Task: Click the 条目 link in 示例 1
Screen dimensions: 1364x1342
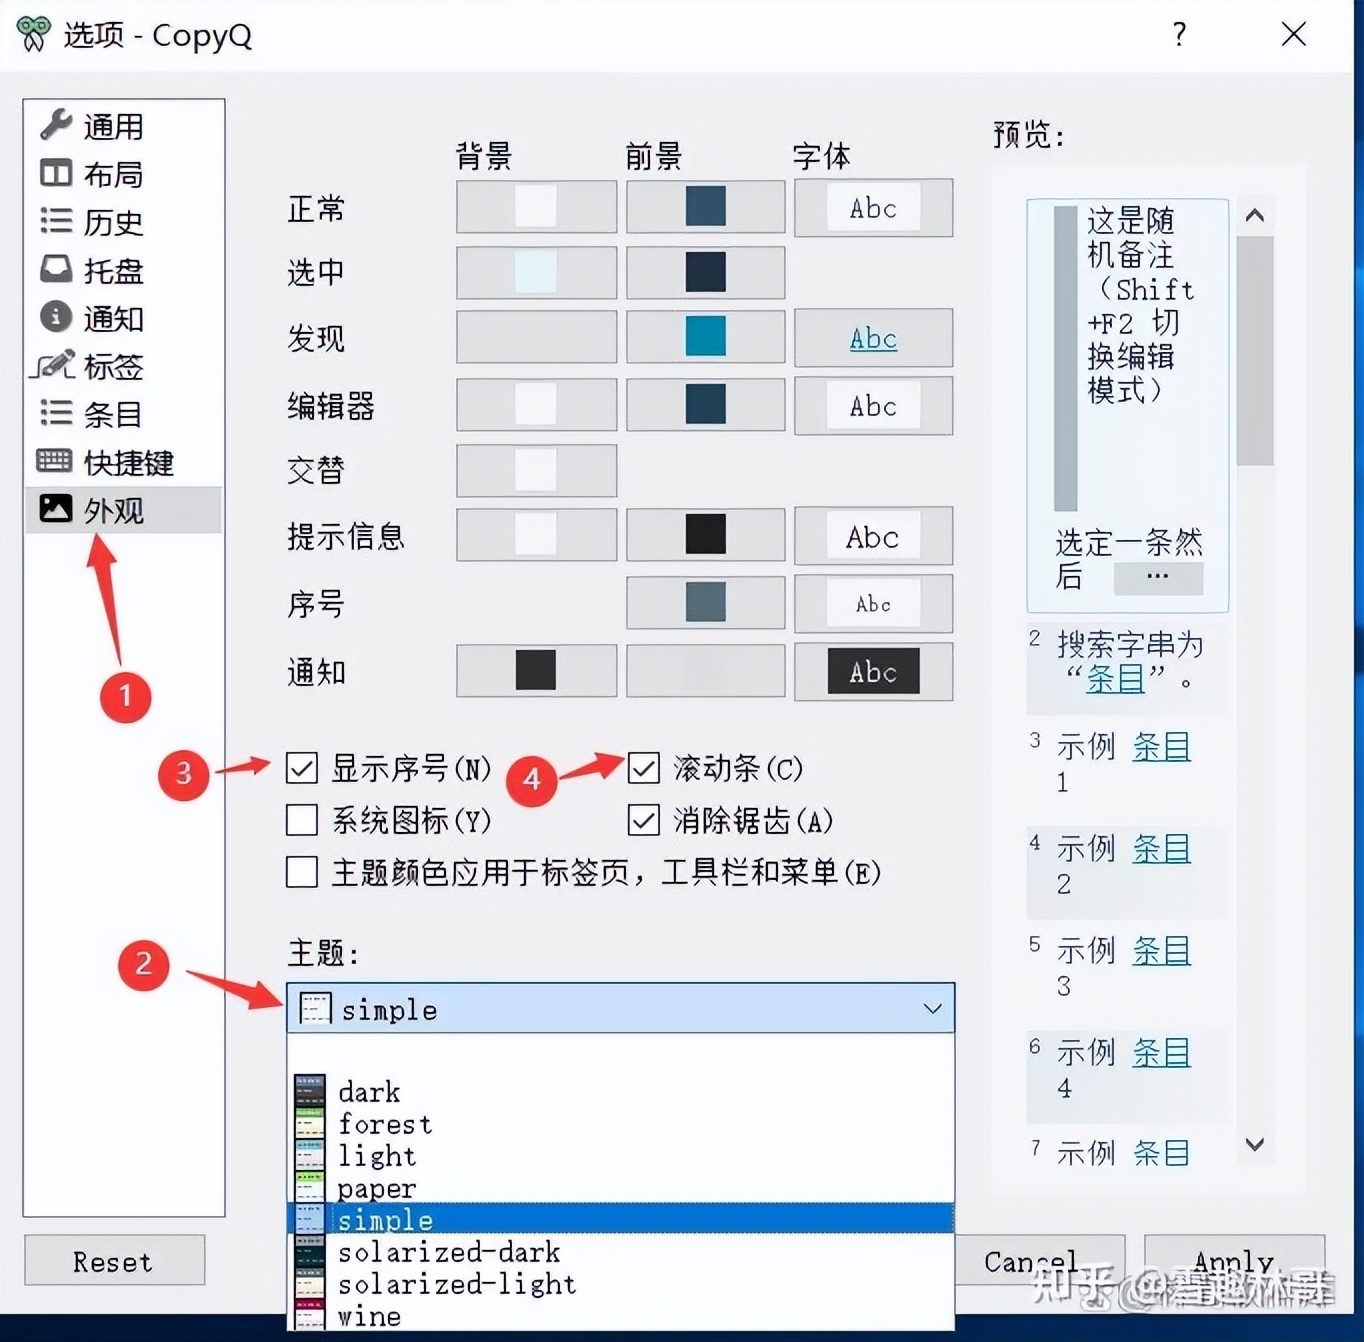Action: click(1161, 746)
